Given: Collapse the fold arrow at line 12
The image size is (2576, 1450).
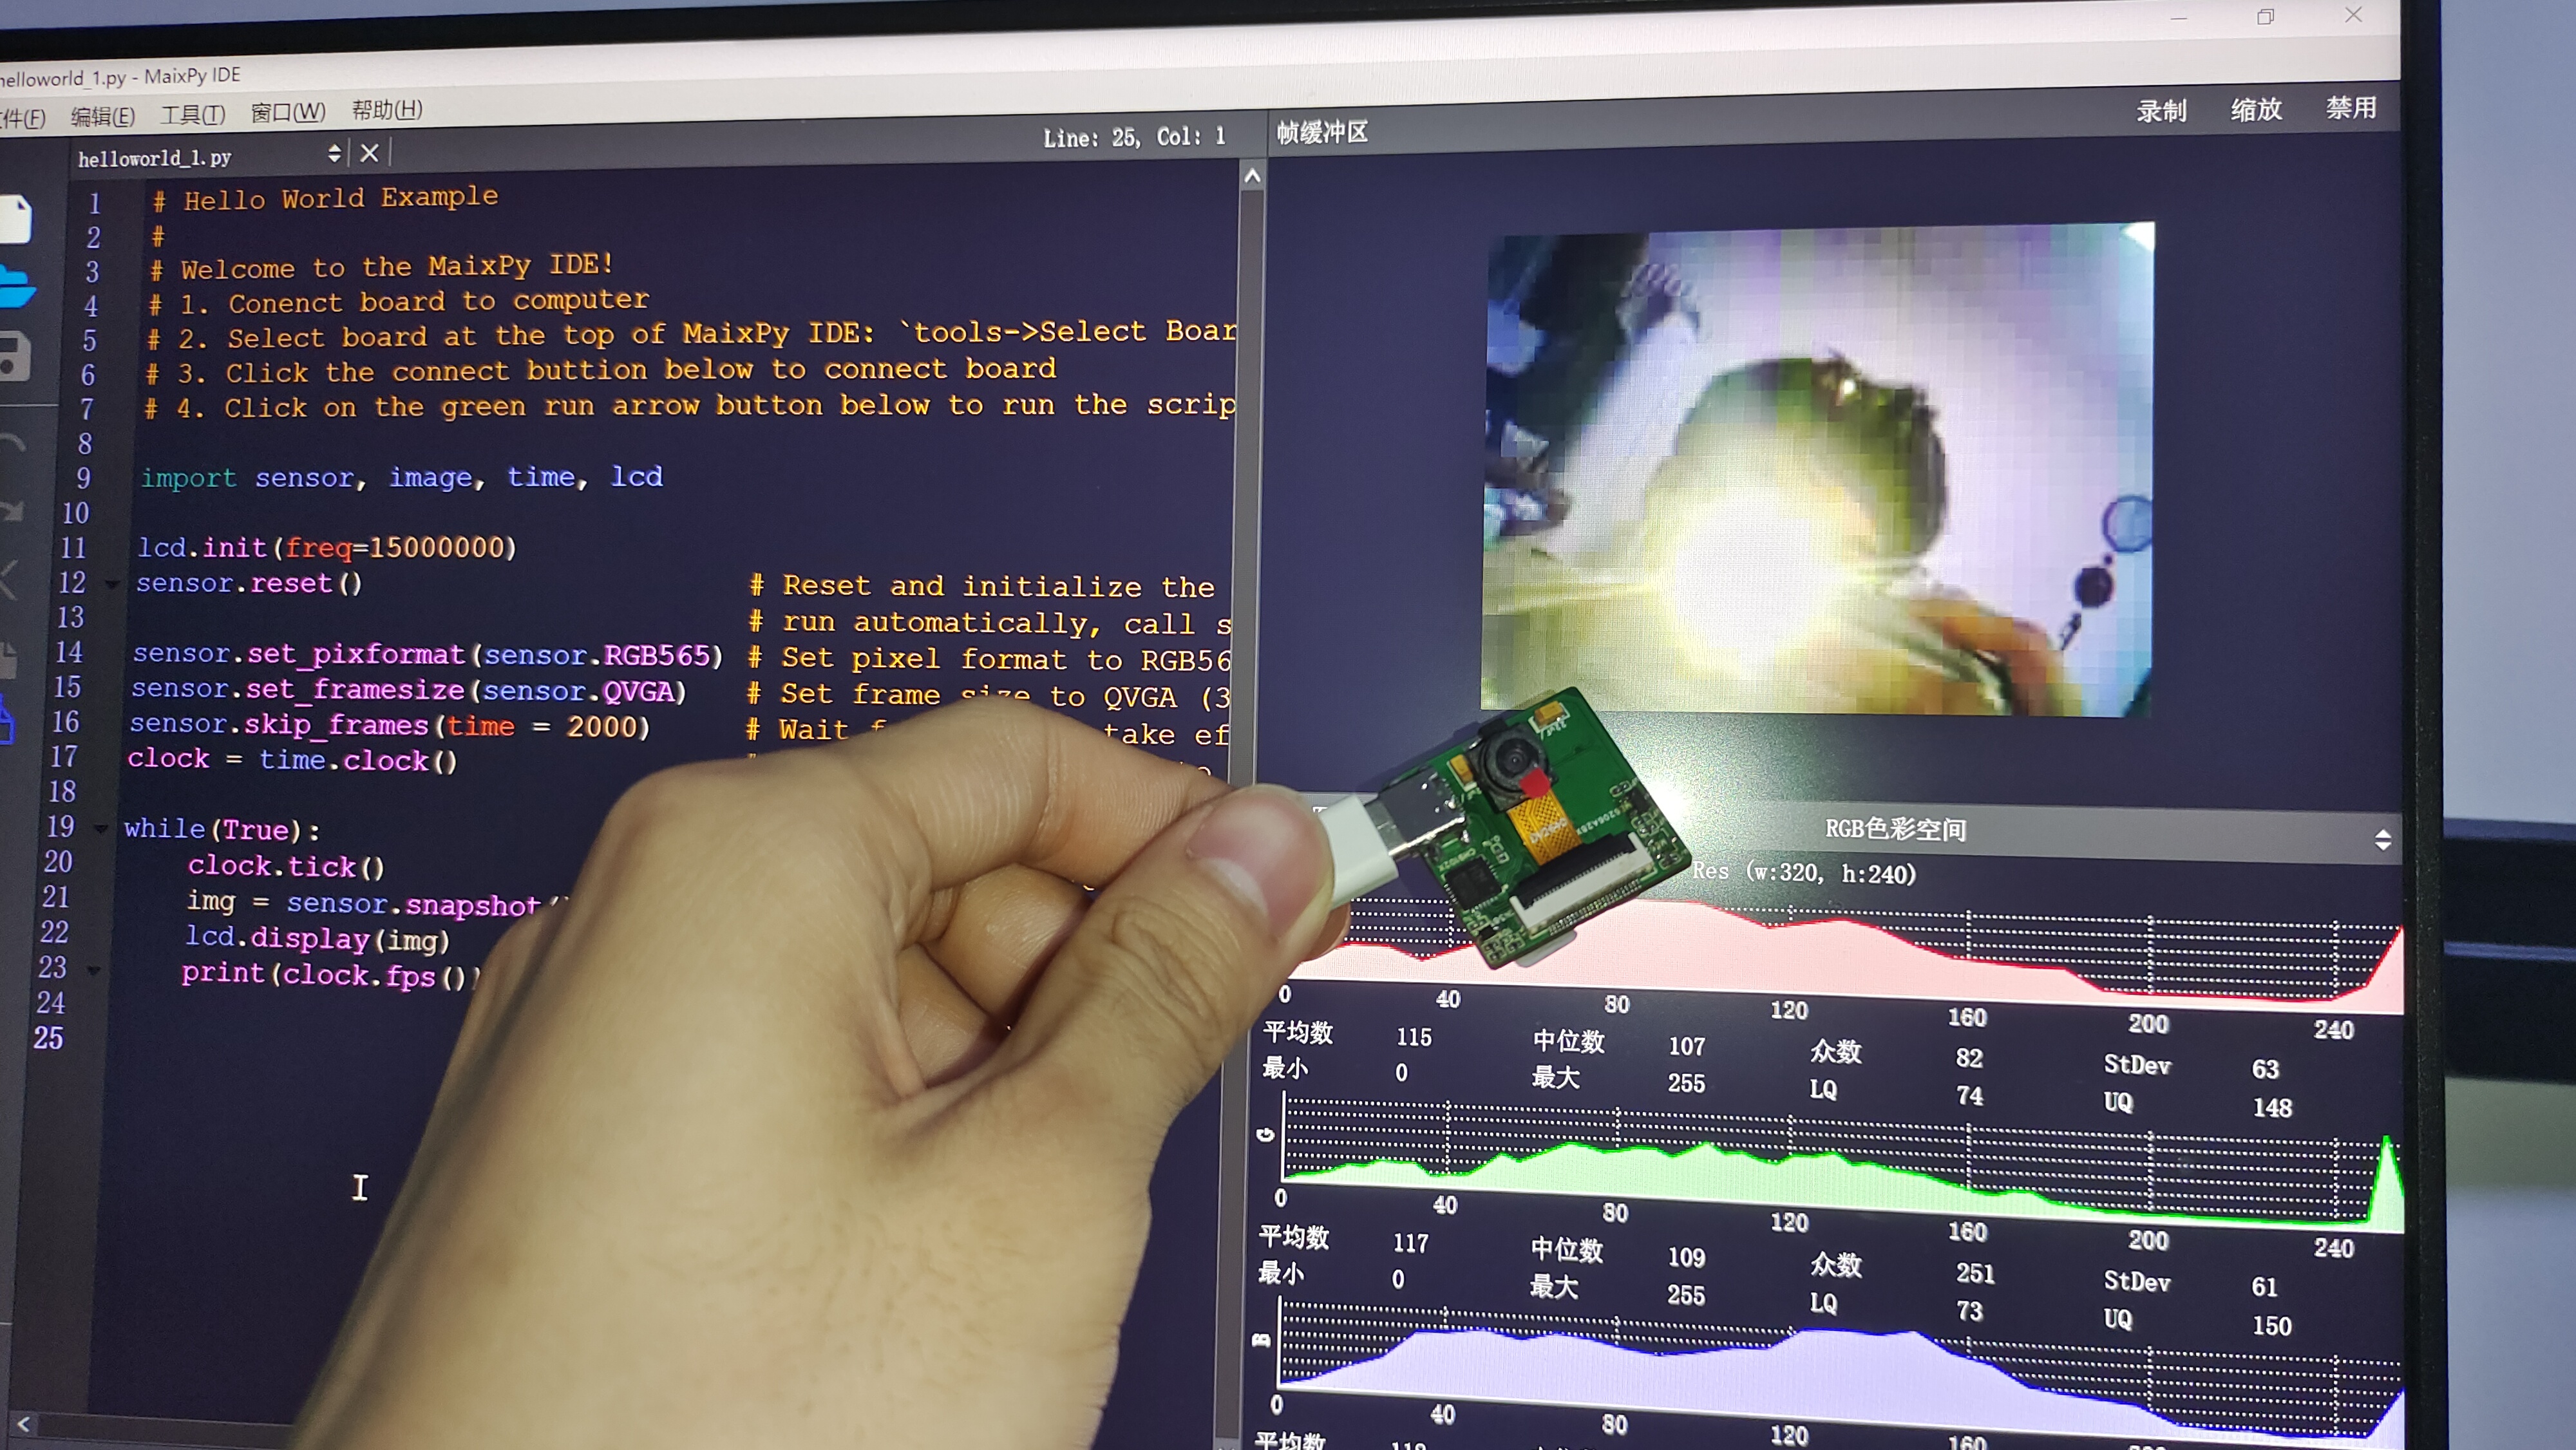Looking at the screenshot, I should pos(112,583).
